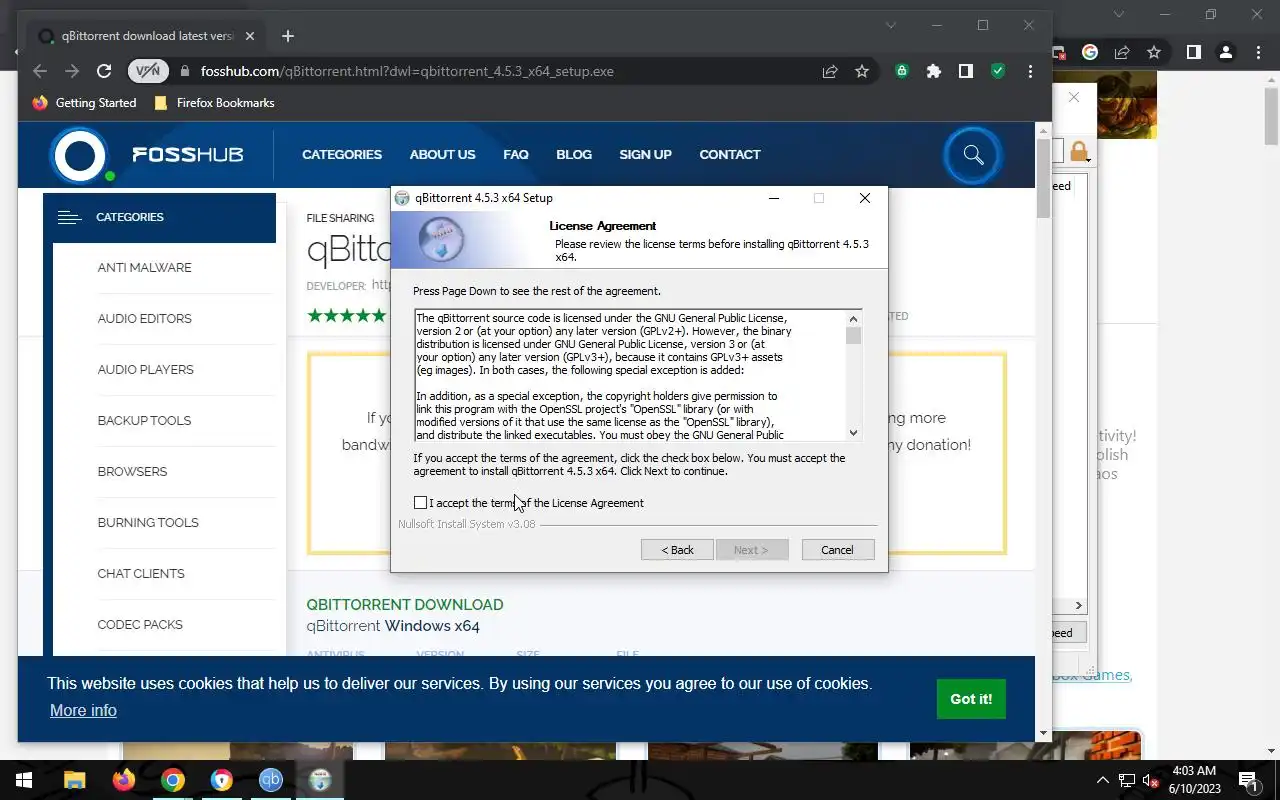Open ABOUT US menu item
1280x800 pixels.
(x=442, y=155)
